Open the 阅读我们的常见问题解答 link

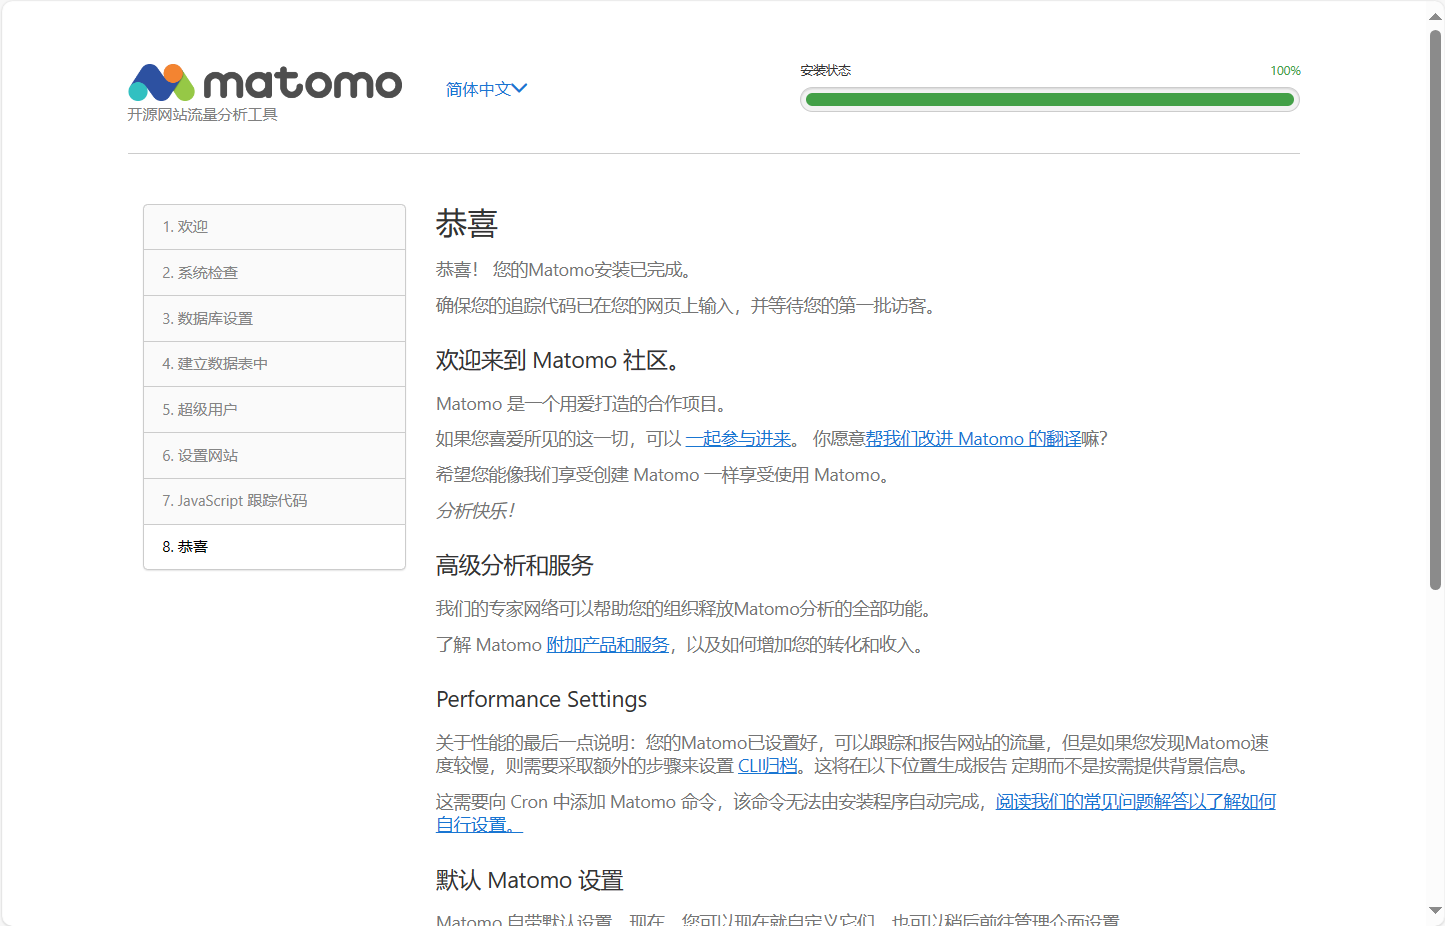855,813
